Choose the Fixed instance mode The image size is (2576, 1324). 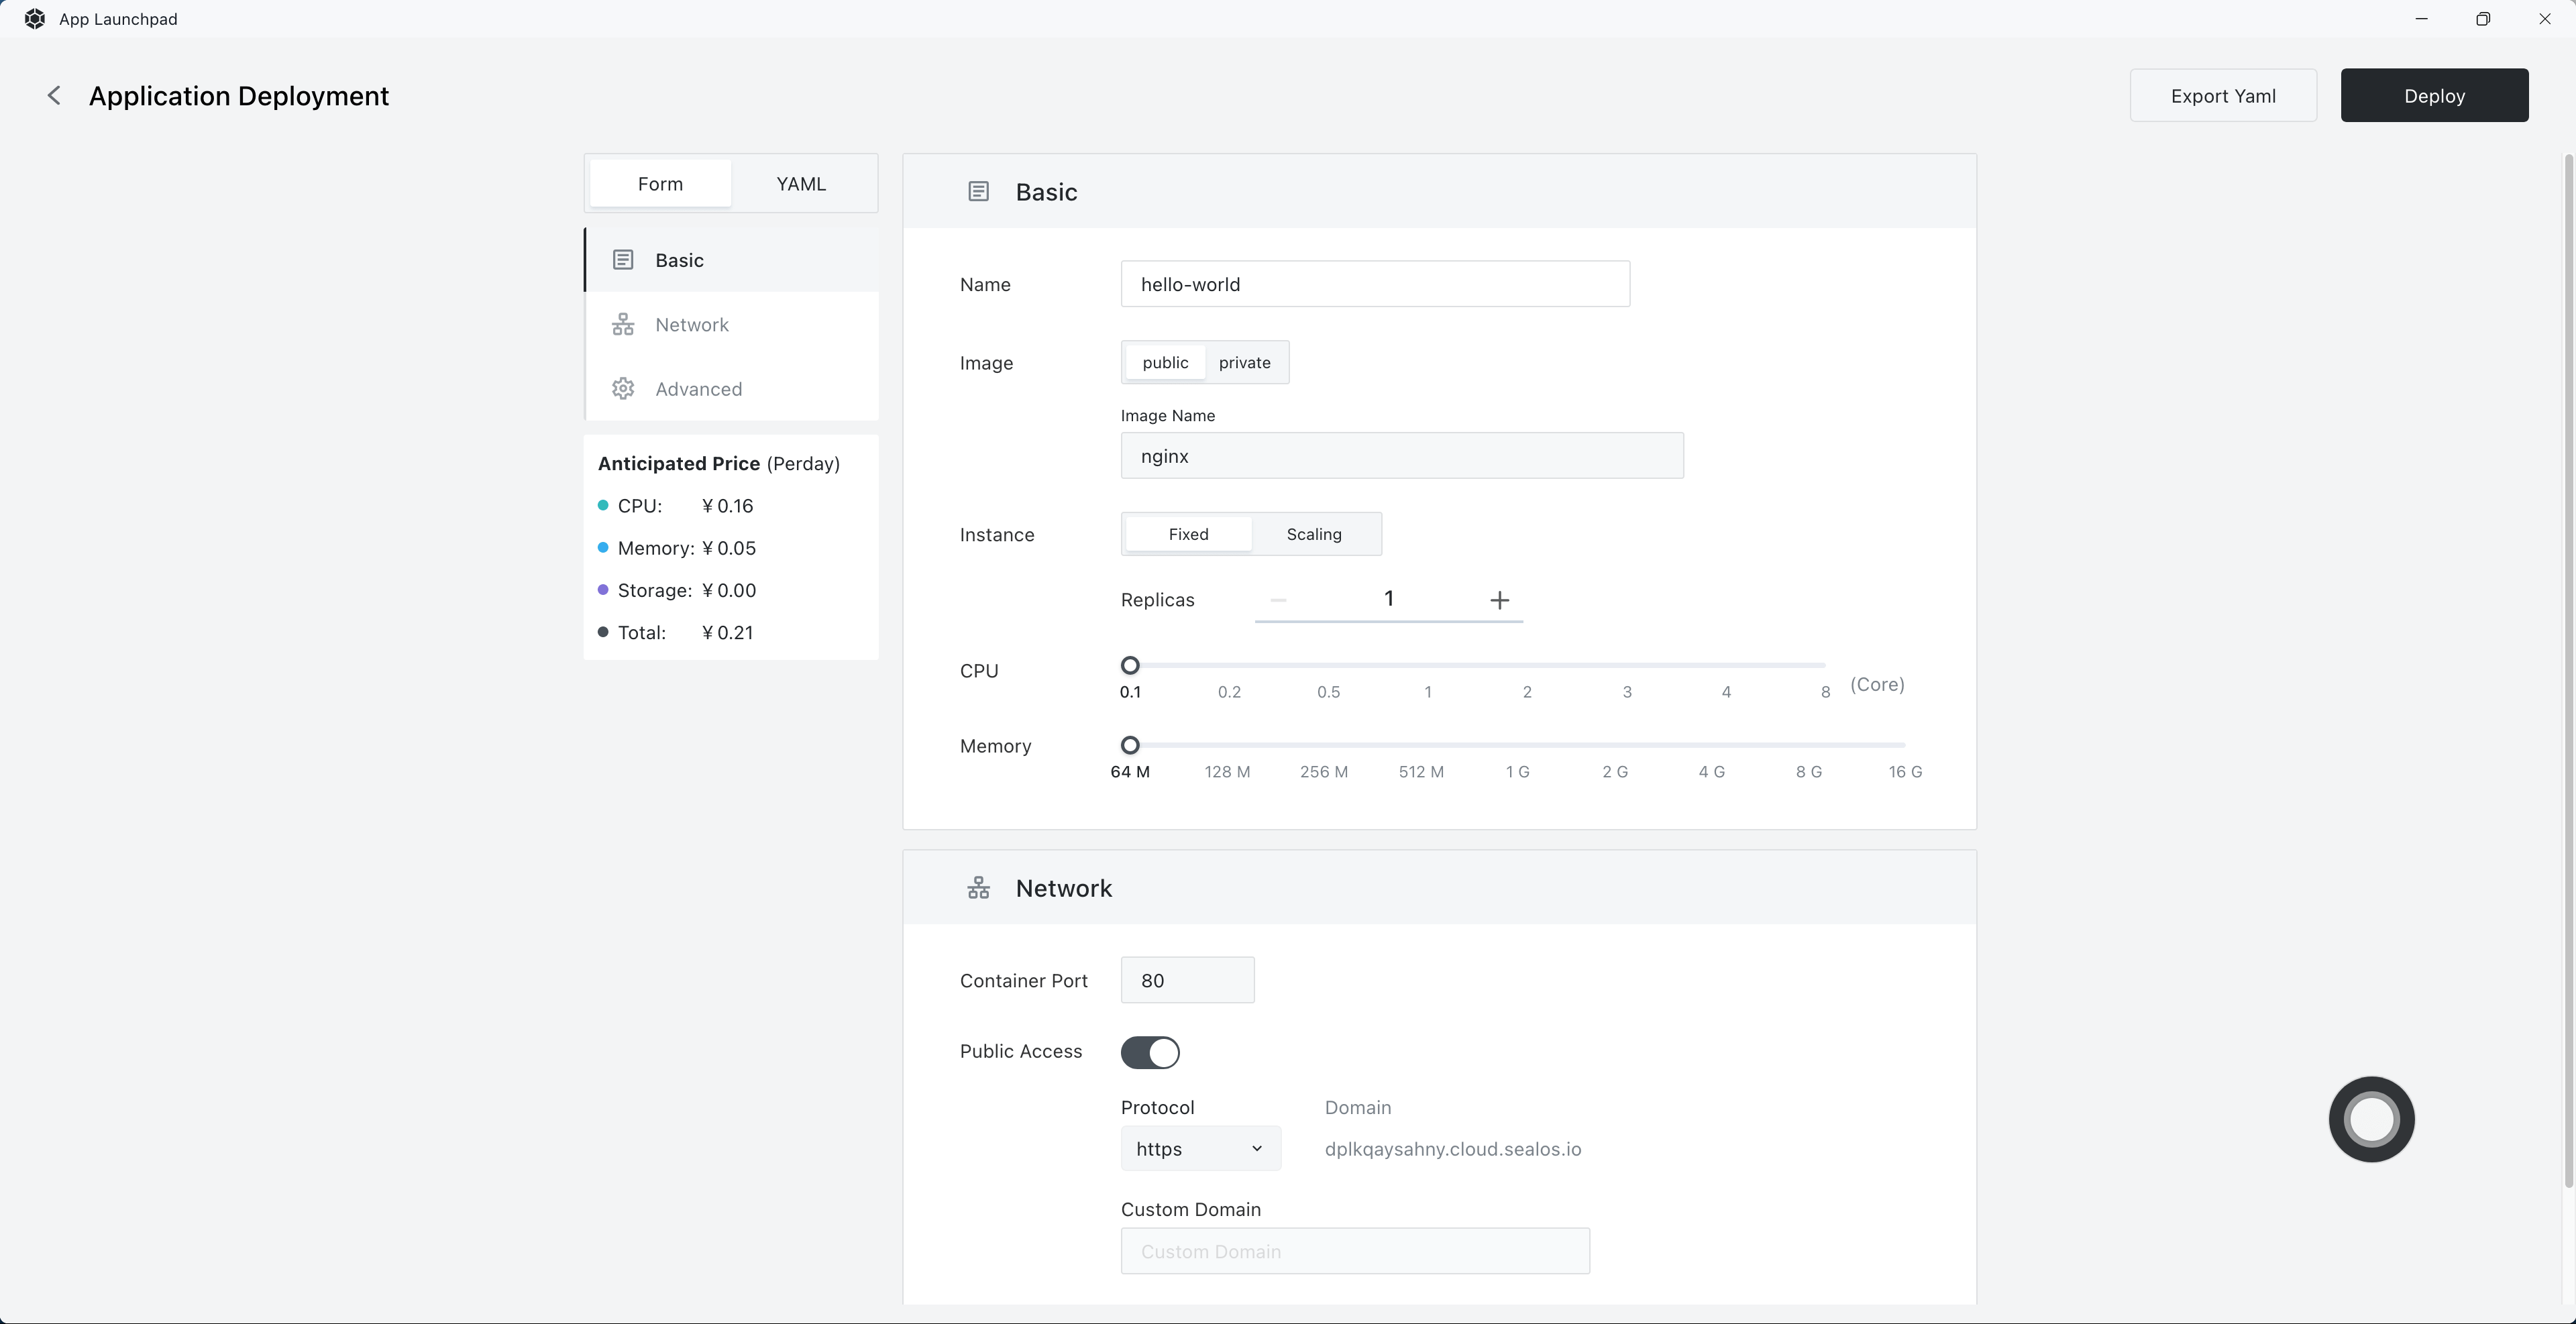pos(1188,534)
